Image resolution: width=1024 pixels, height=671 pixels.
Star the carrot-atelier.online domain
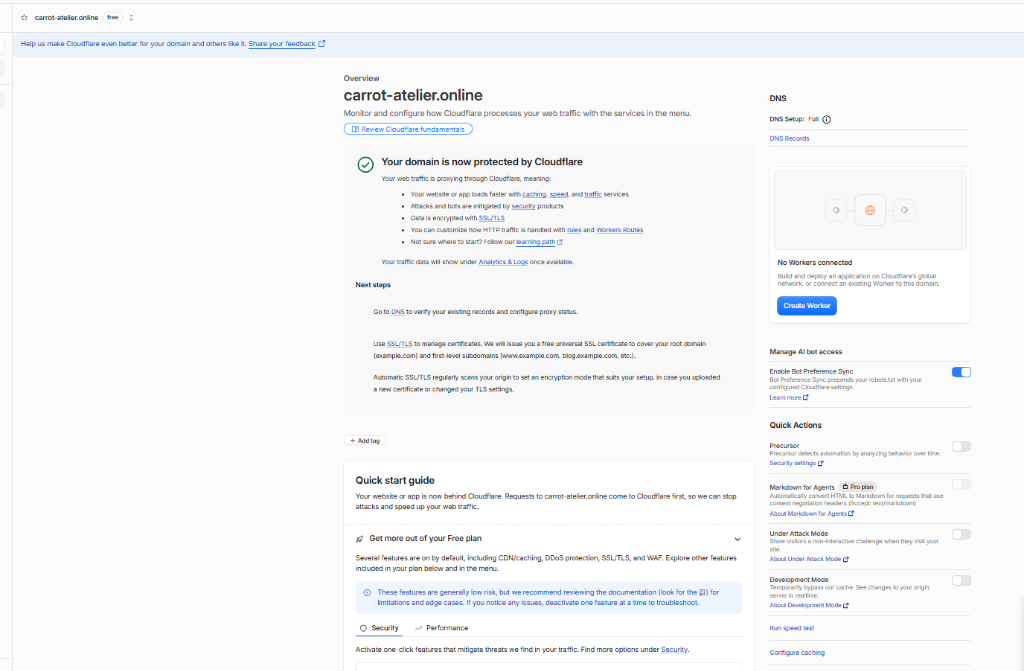tap(24, 18)
